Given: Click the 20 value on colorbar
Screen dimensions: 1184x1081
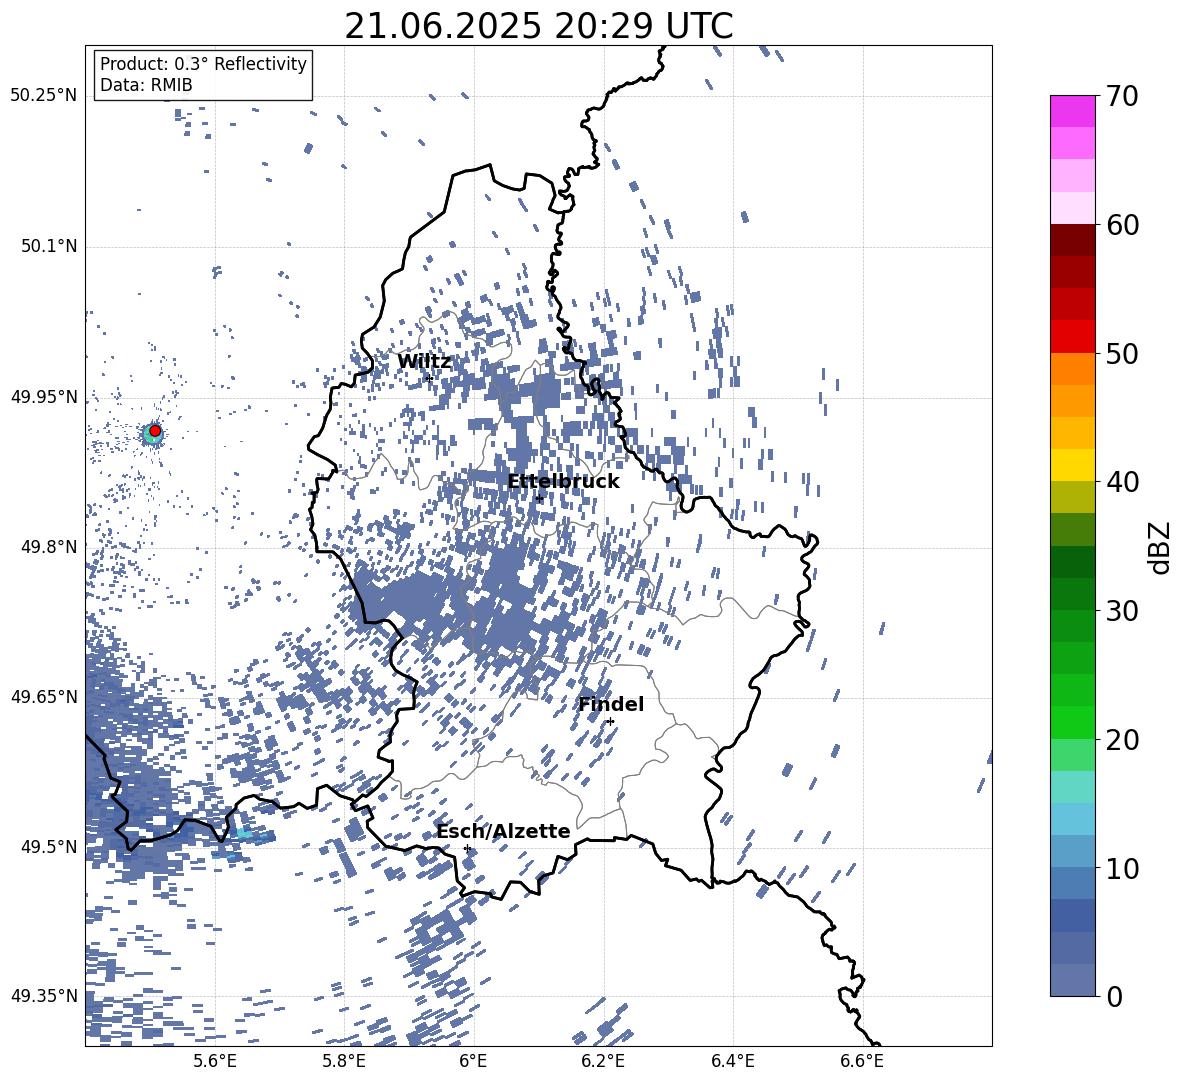Looking at the screenshot, I should coord(1121,740).
